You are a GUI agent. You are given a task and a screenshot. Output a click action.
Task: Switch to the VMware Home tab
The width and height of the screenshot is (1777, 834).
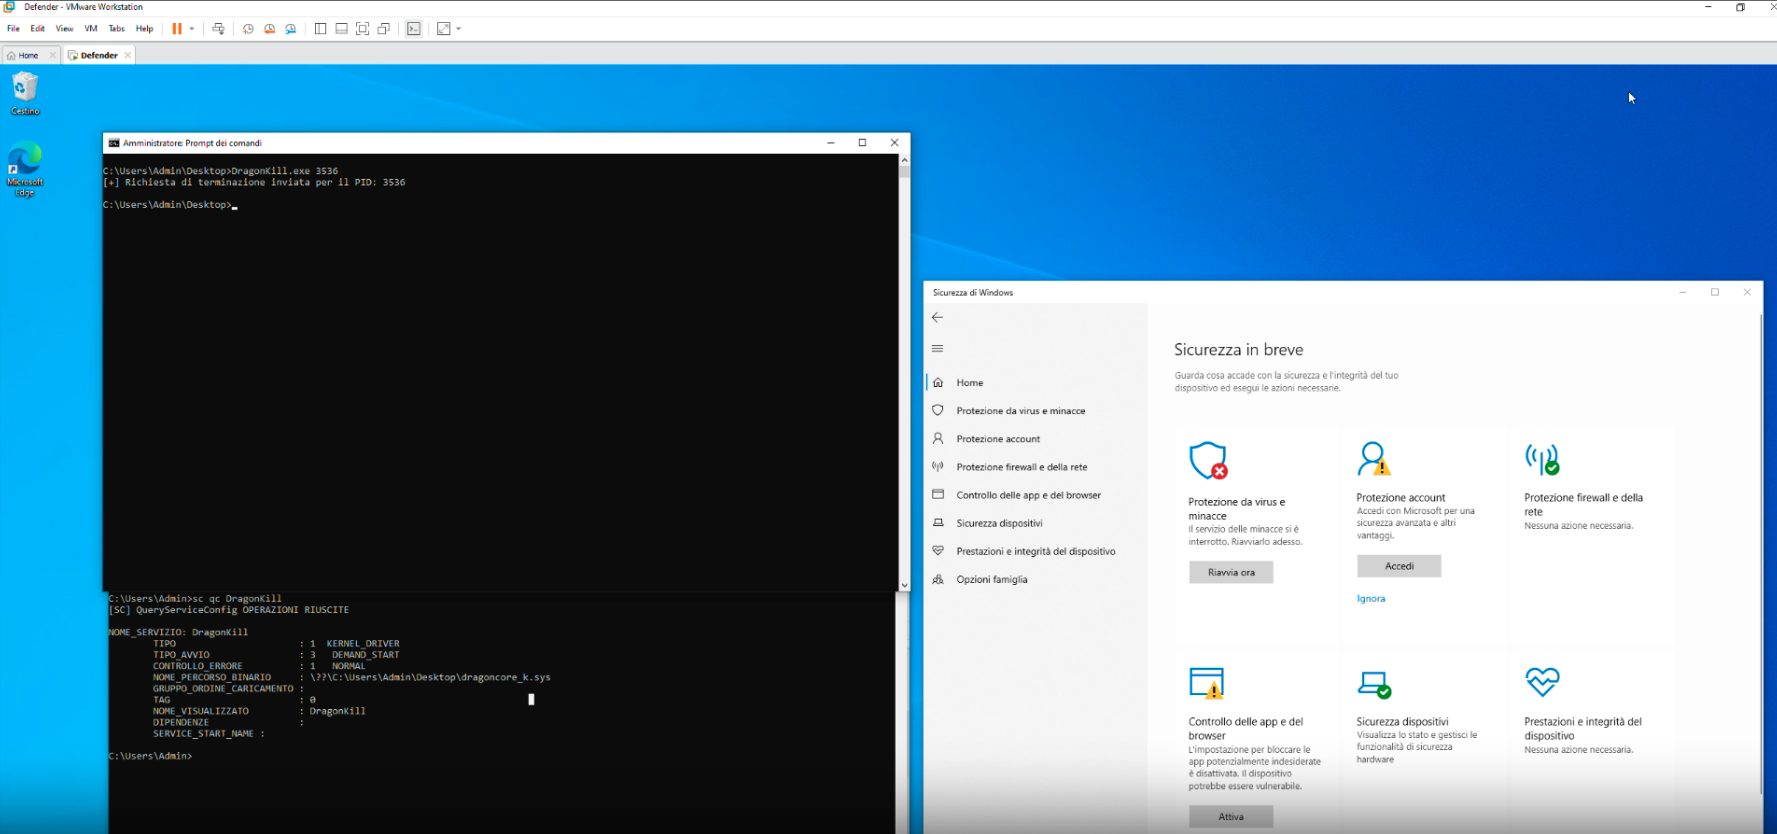[x=26, y=55]
